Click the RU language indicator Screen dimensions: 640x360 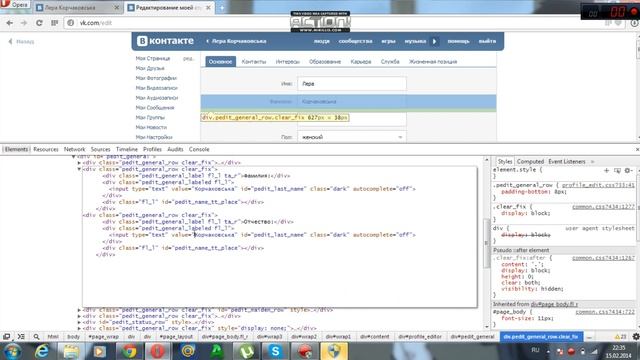click(x=535, y=350)
